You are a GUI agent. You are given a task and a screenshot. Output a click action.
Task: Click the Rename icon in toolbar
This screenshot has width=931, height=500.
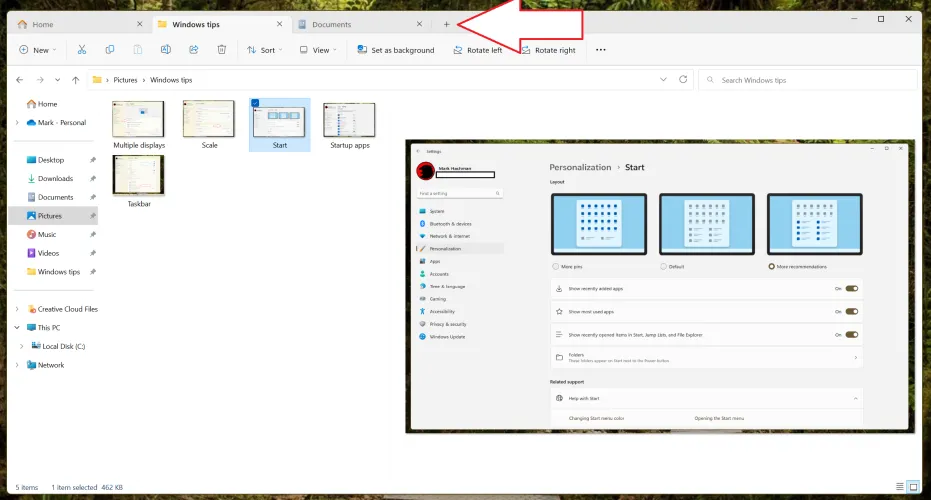pyautogui.click(x=166, y=50)
